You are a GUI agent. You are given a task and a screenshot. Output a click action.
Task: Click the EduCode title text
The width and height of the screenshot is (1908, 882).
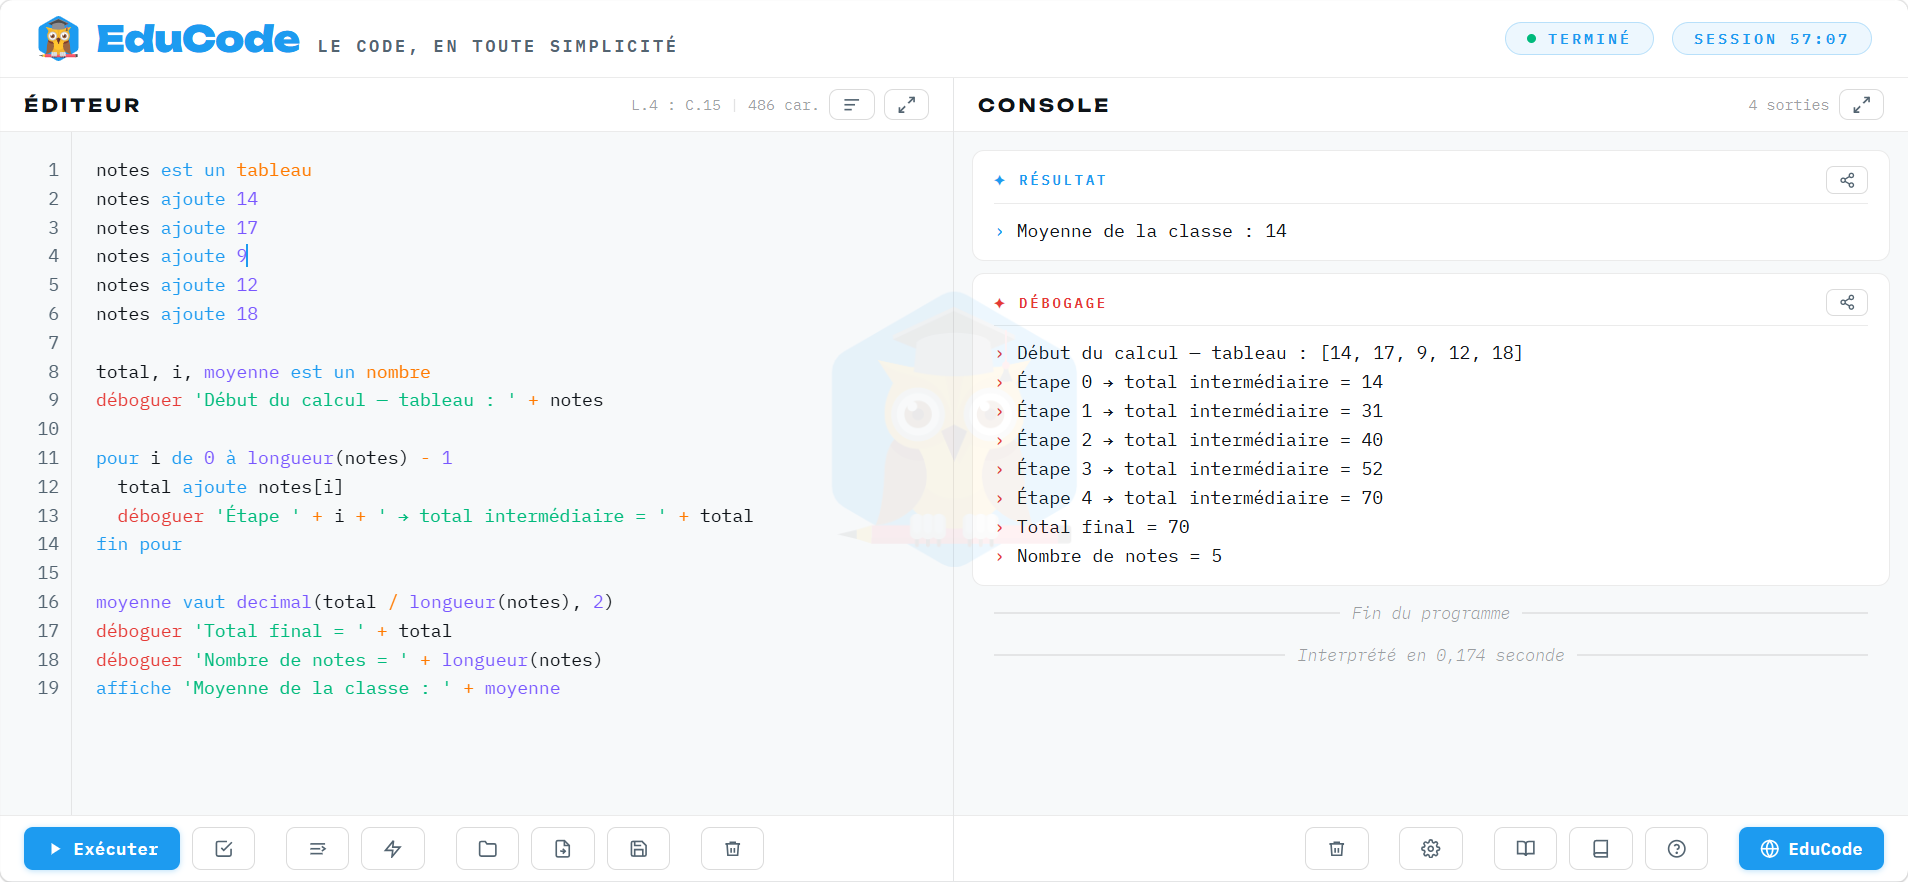pyautogui.click(x=198, y=39)
